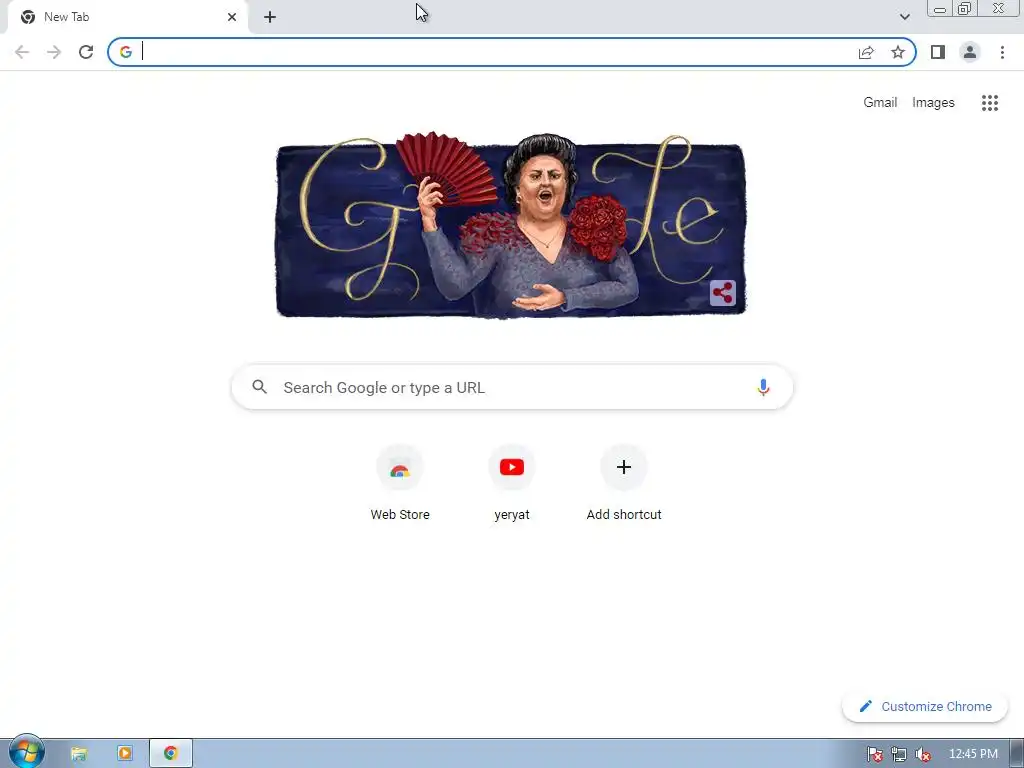Expand the tab search chevron
The image size is (1024, 768).
[x=904, y=17]
